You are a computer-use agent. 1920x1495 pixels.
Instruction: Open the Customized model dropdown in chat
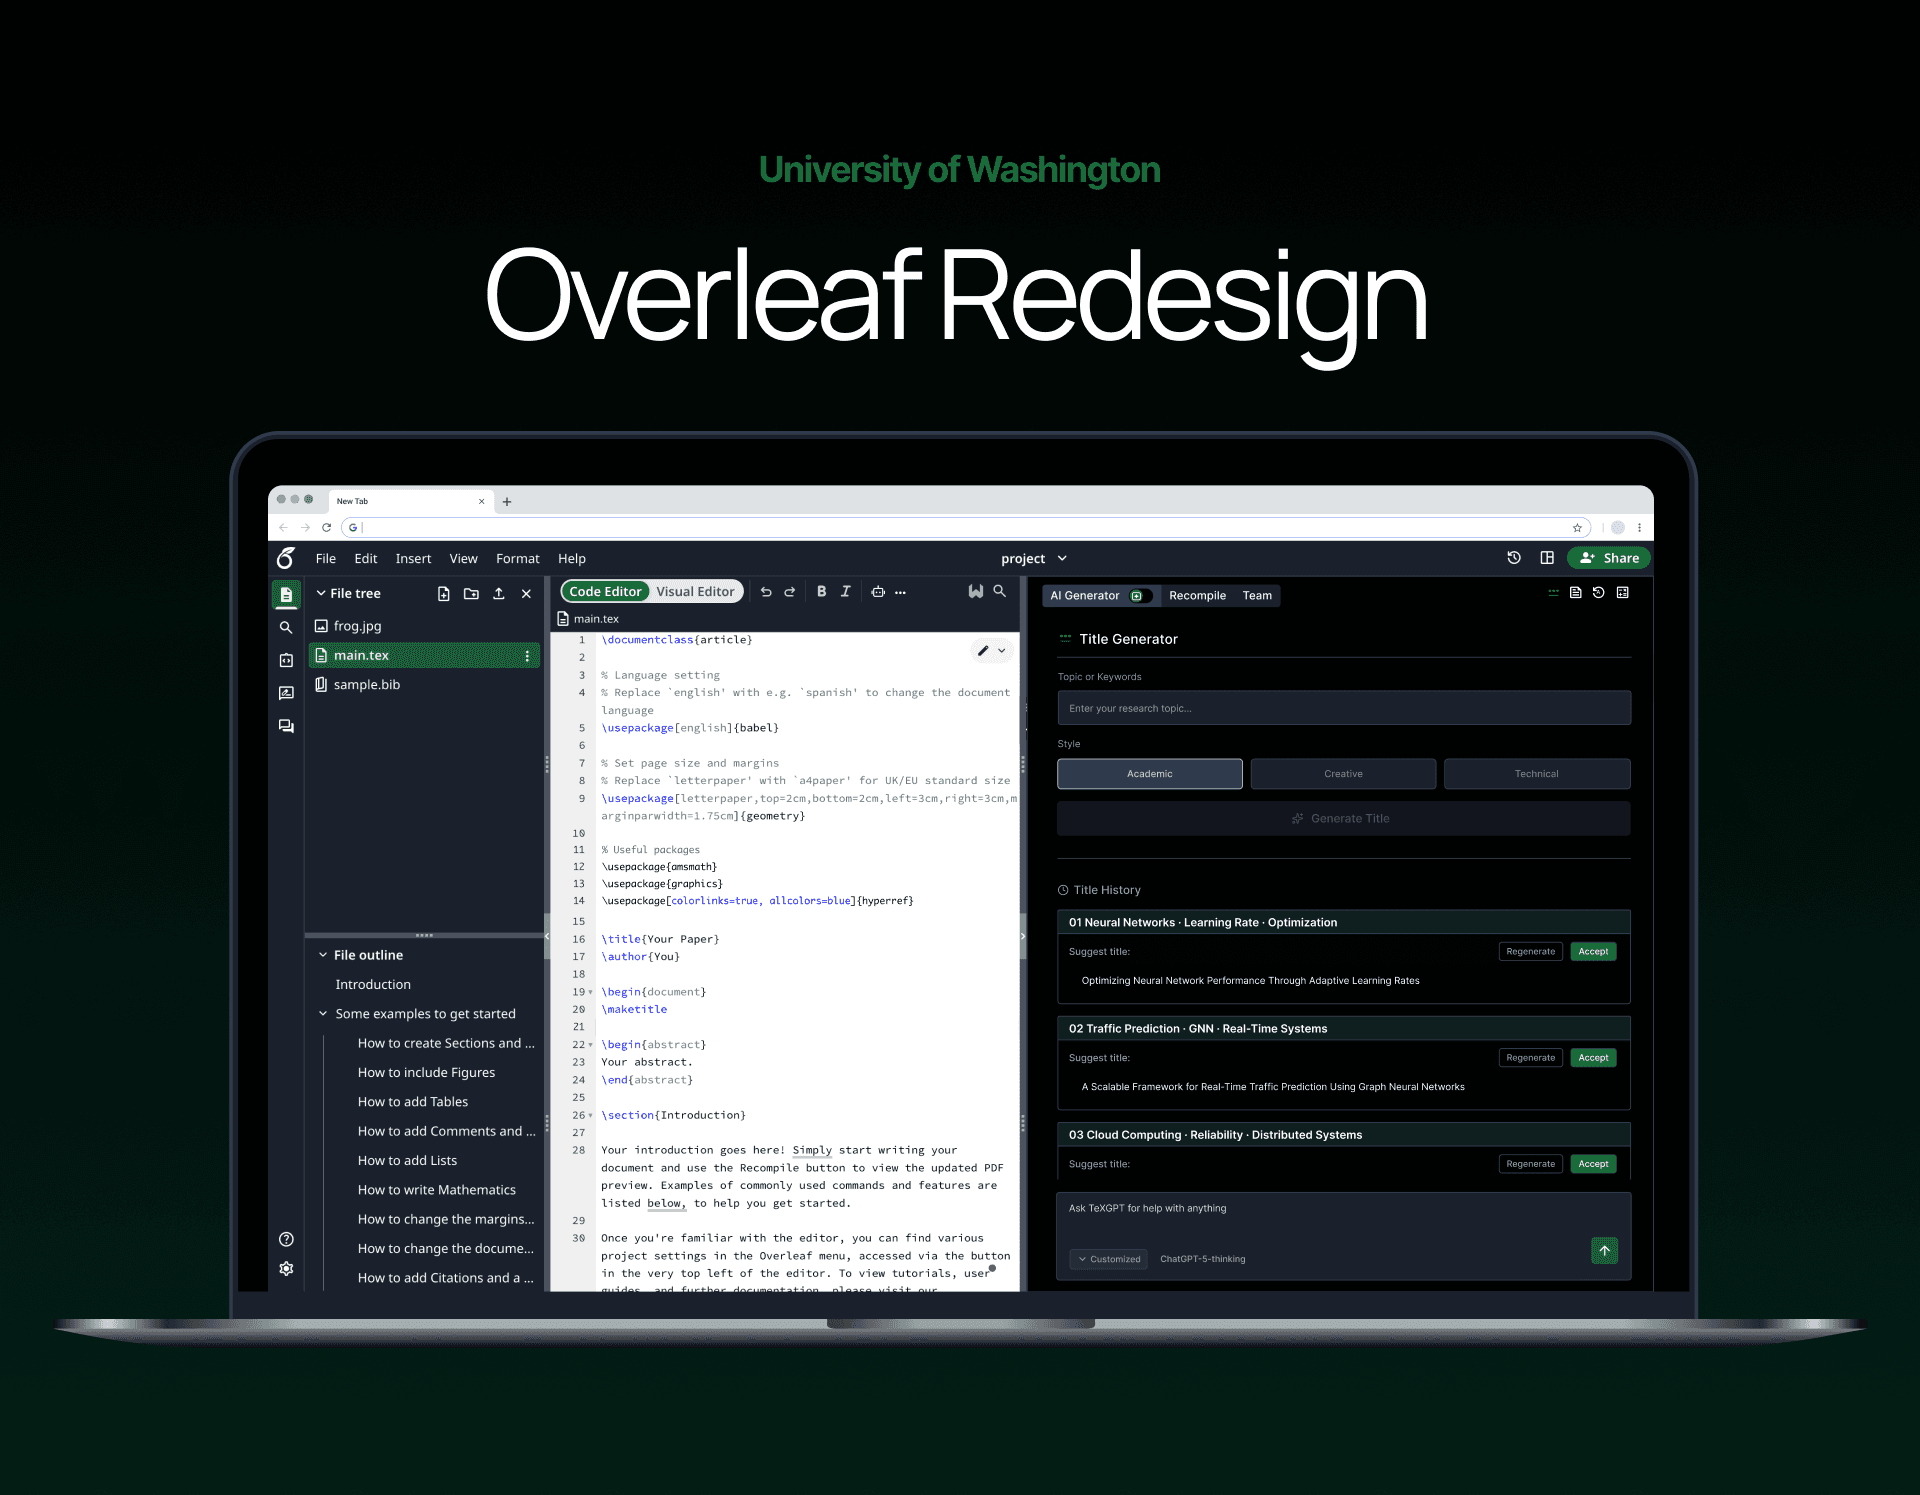tap(1109, 1259)
